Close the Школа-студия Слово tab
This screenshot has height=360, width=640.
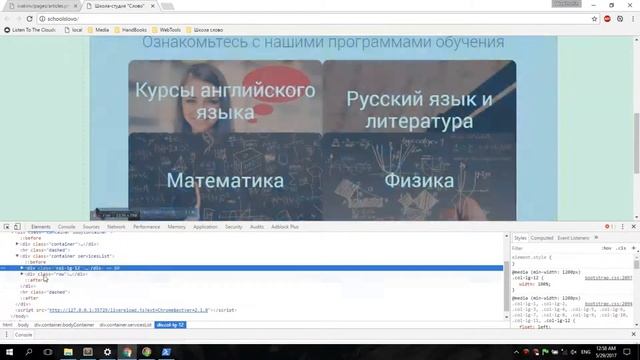coord(153,6)
